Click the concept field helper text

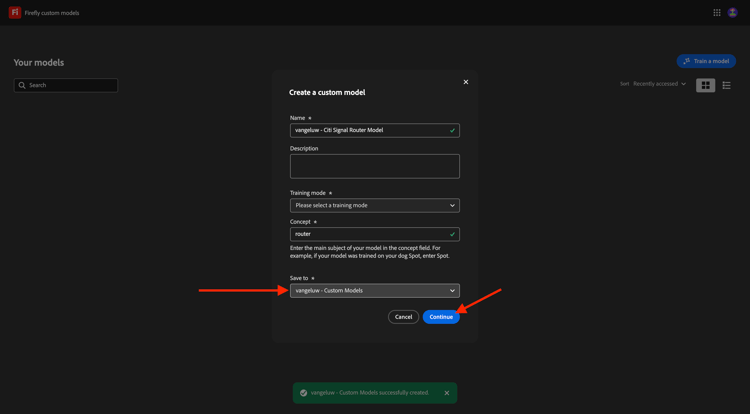click(x=370, y=252)
